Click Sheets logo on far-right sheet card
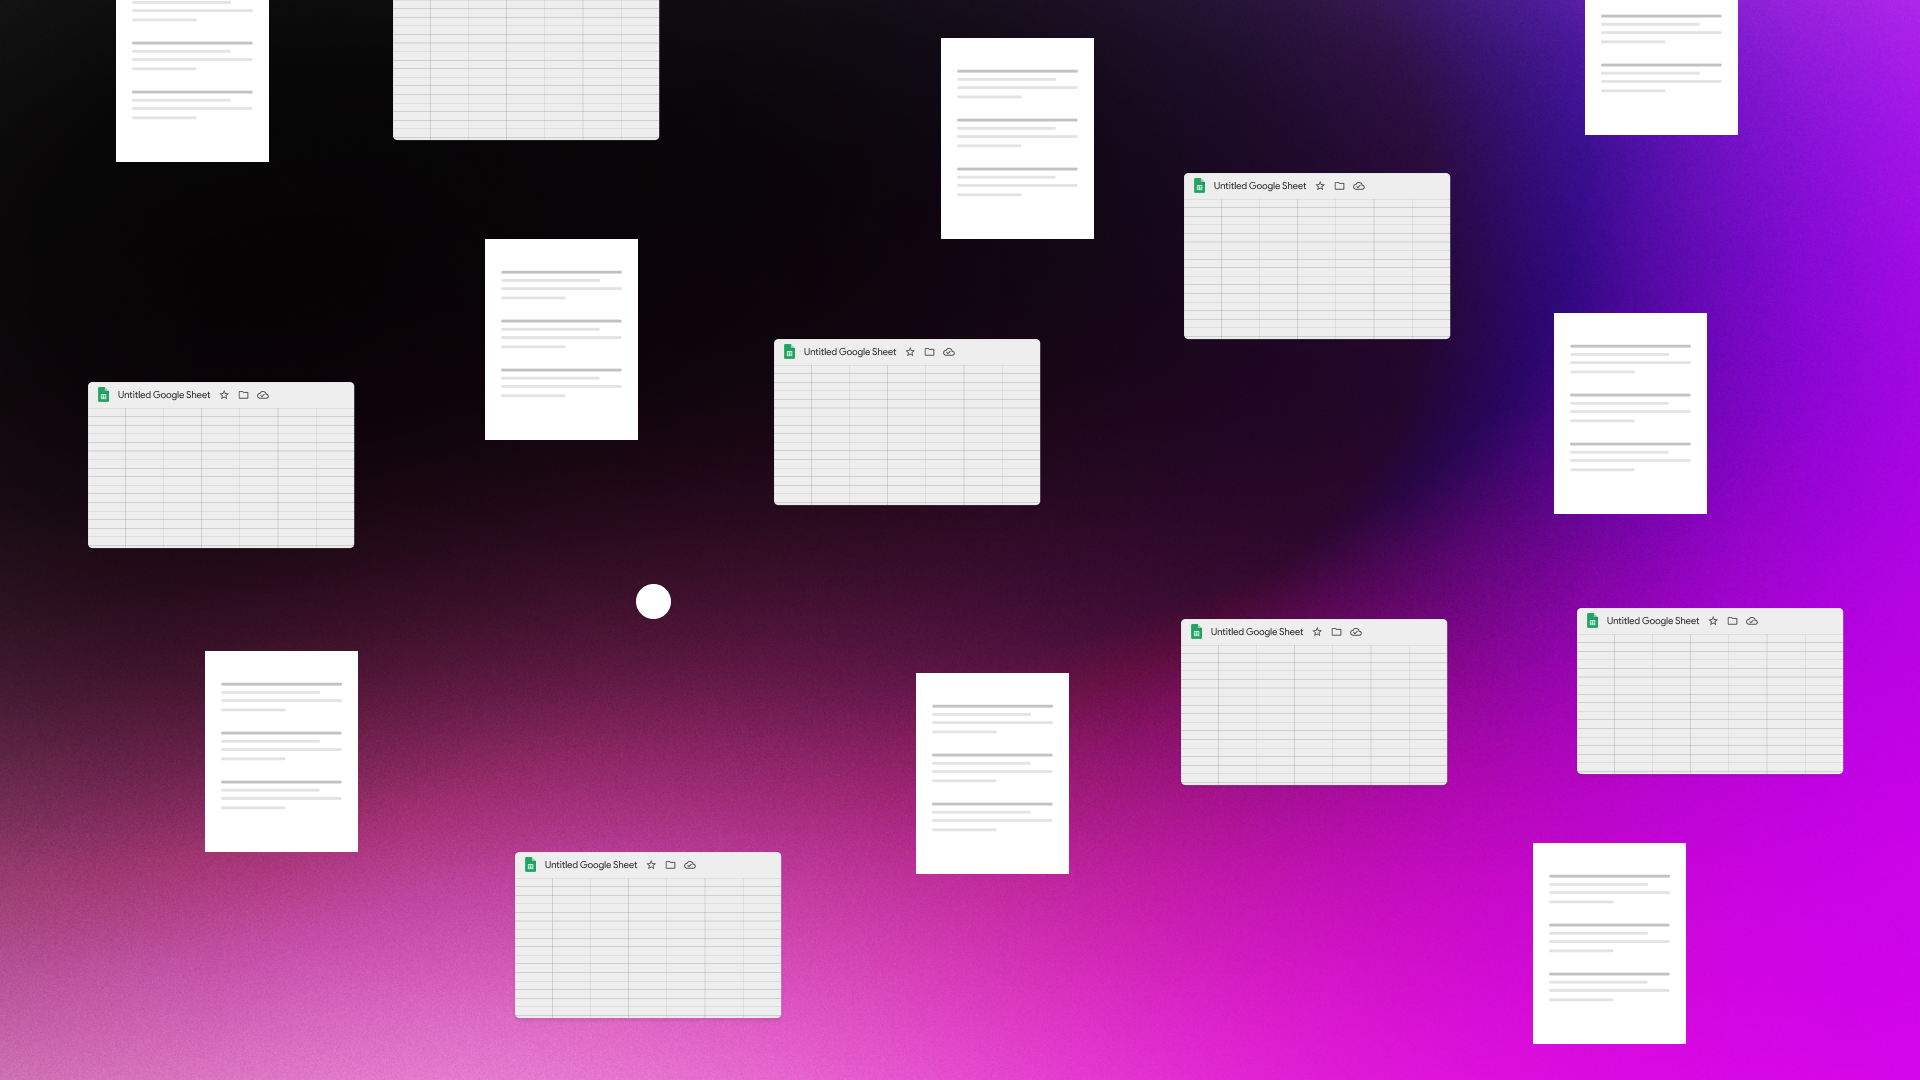The height and width of the screenshot is (1080, 1920). point(1592,621)
